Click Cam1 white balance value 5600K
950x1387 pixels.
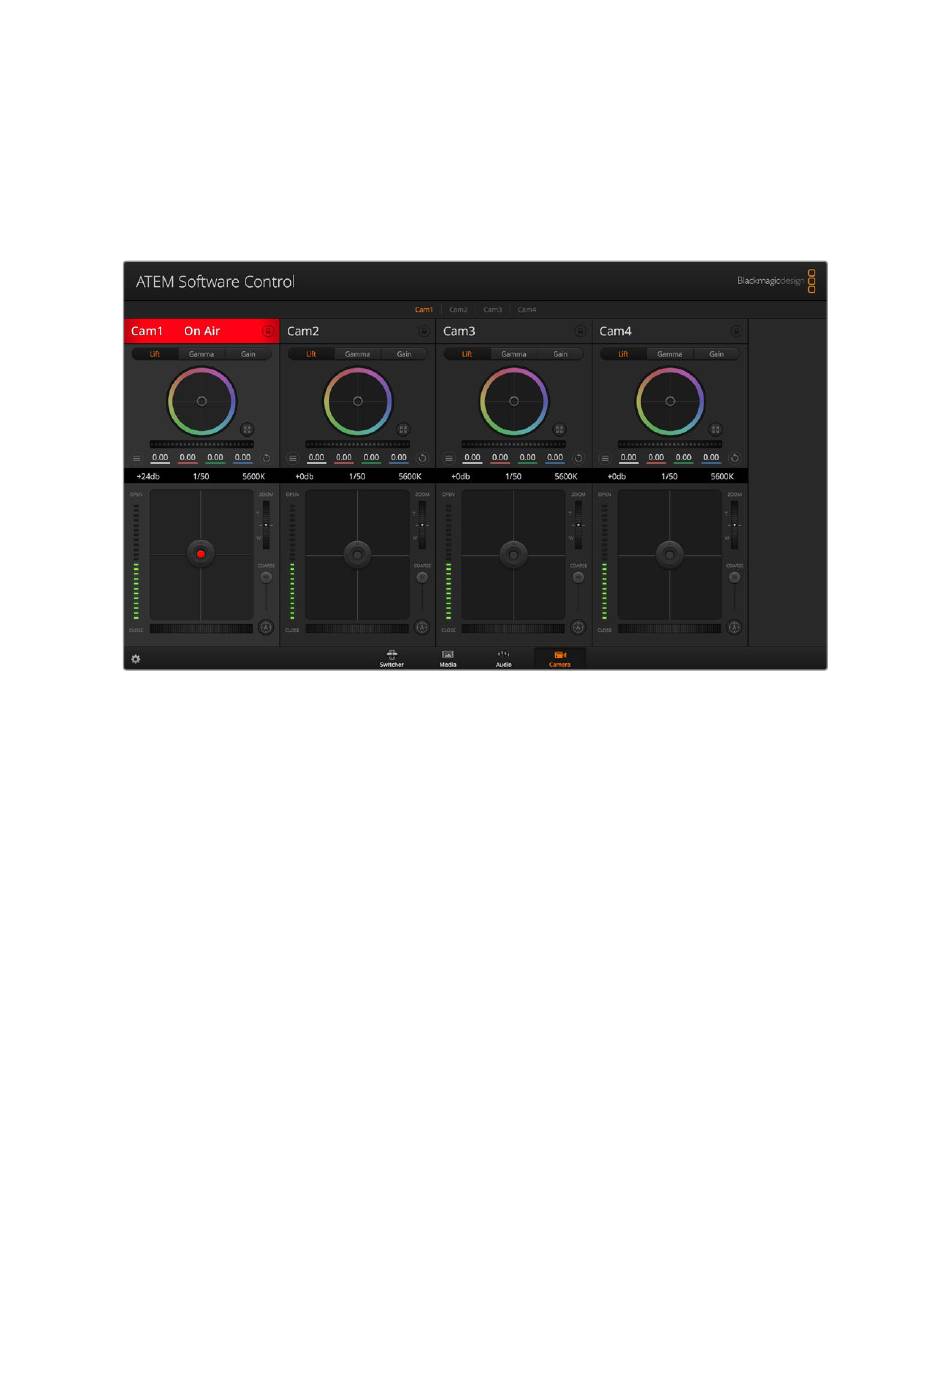pyautogui.click(x=254, y=477)
